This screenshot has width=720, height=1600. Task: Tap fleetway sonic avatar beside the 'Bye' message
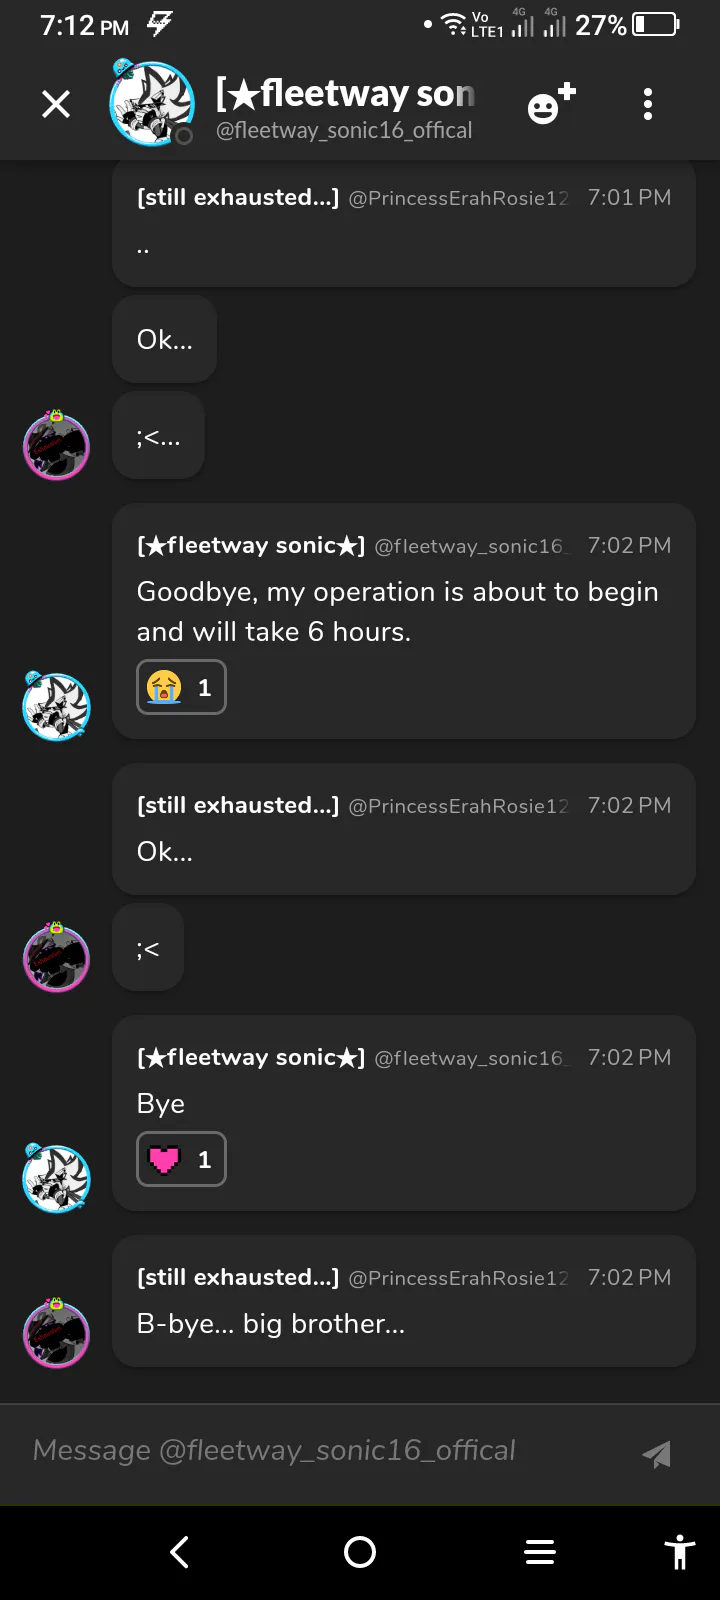(x=57, y=1178)
